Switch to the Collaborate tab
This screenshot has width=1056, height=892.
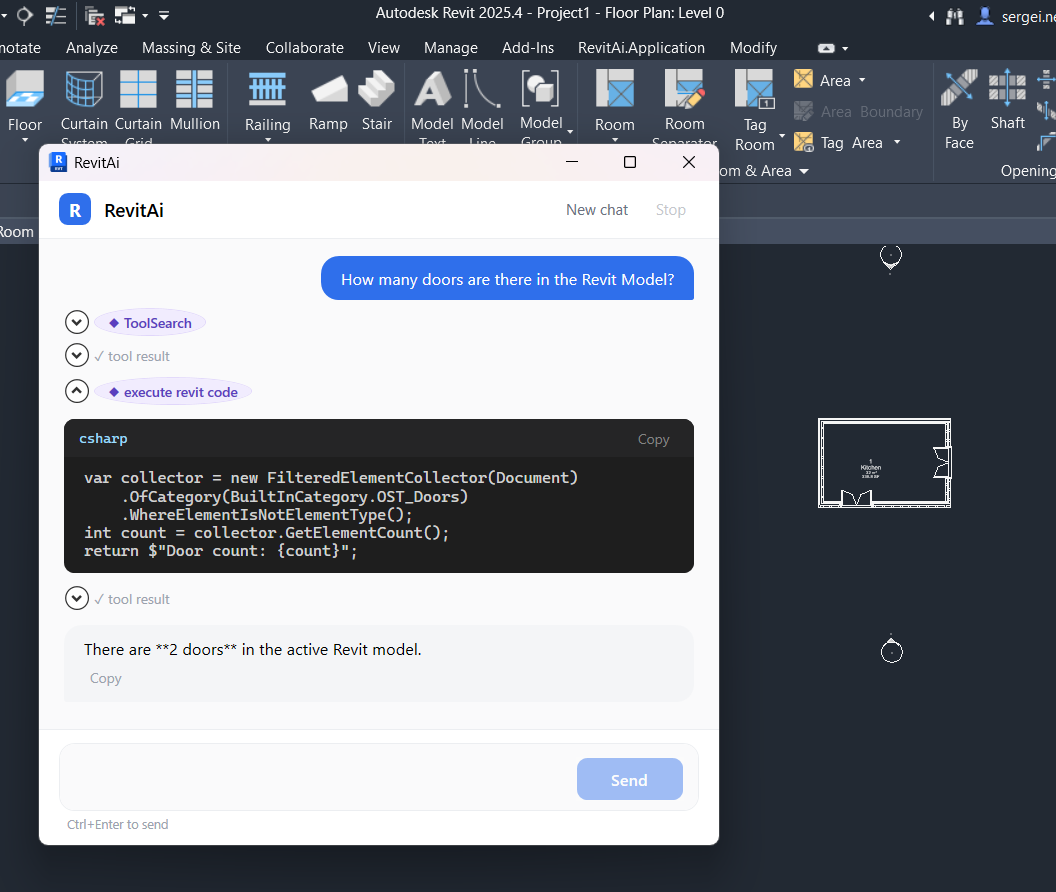coord(304,48)
